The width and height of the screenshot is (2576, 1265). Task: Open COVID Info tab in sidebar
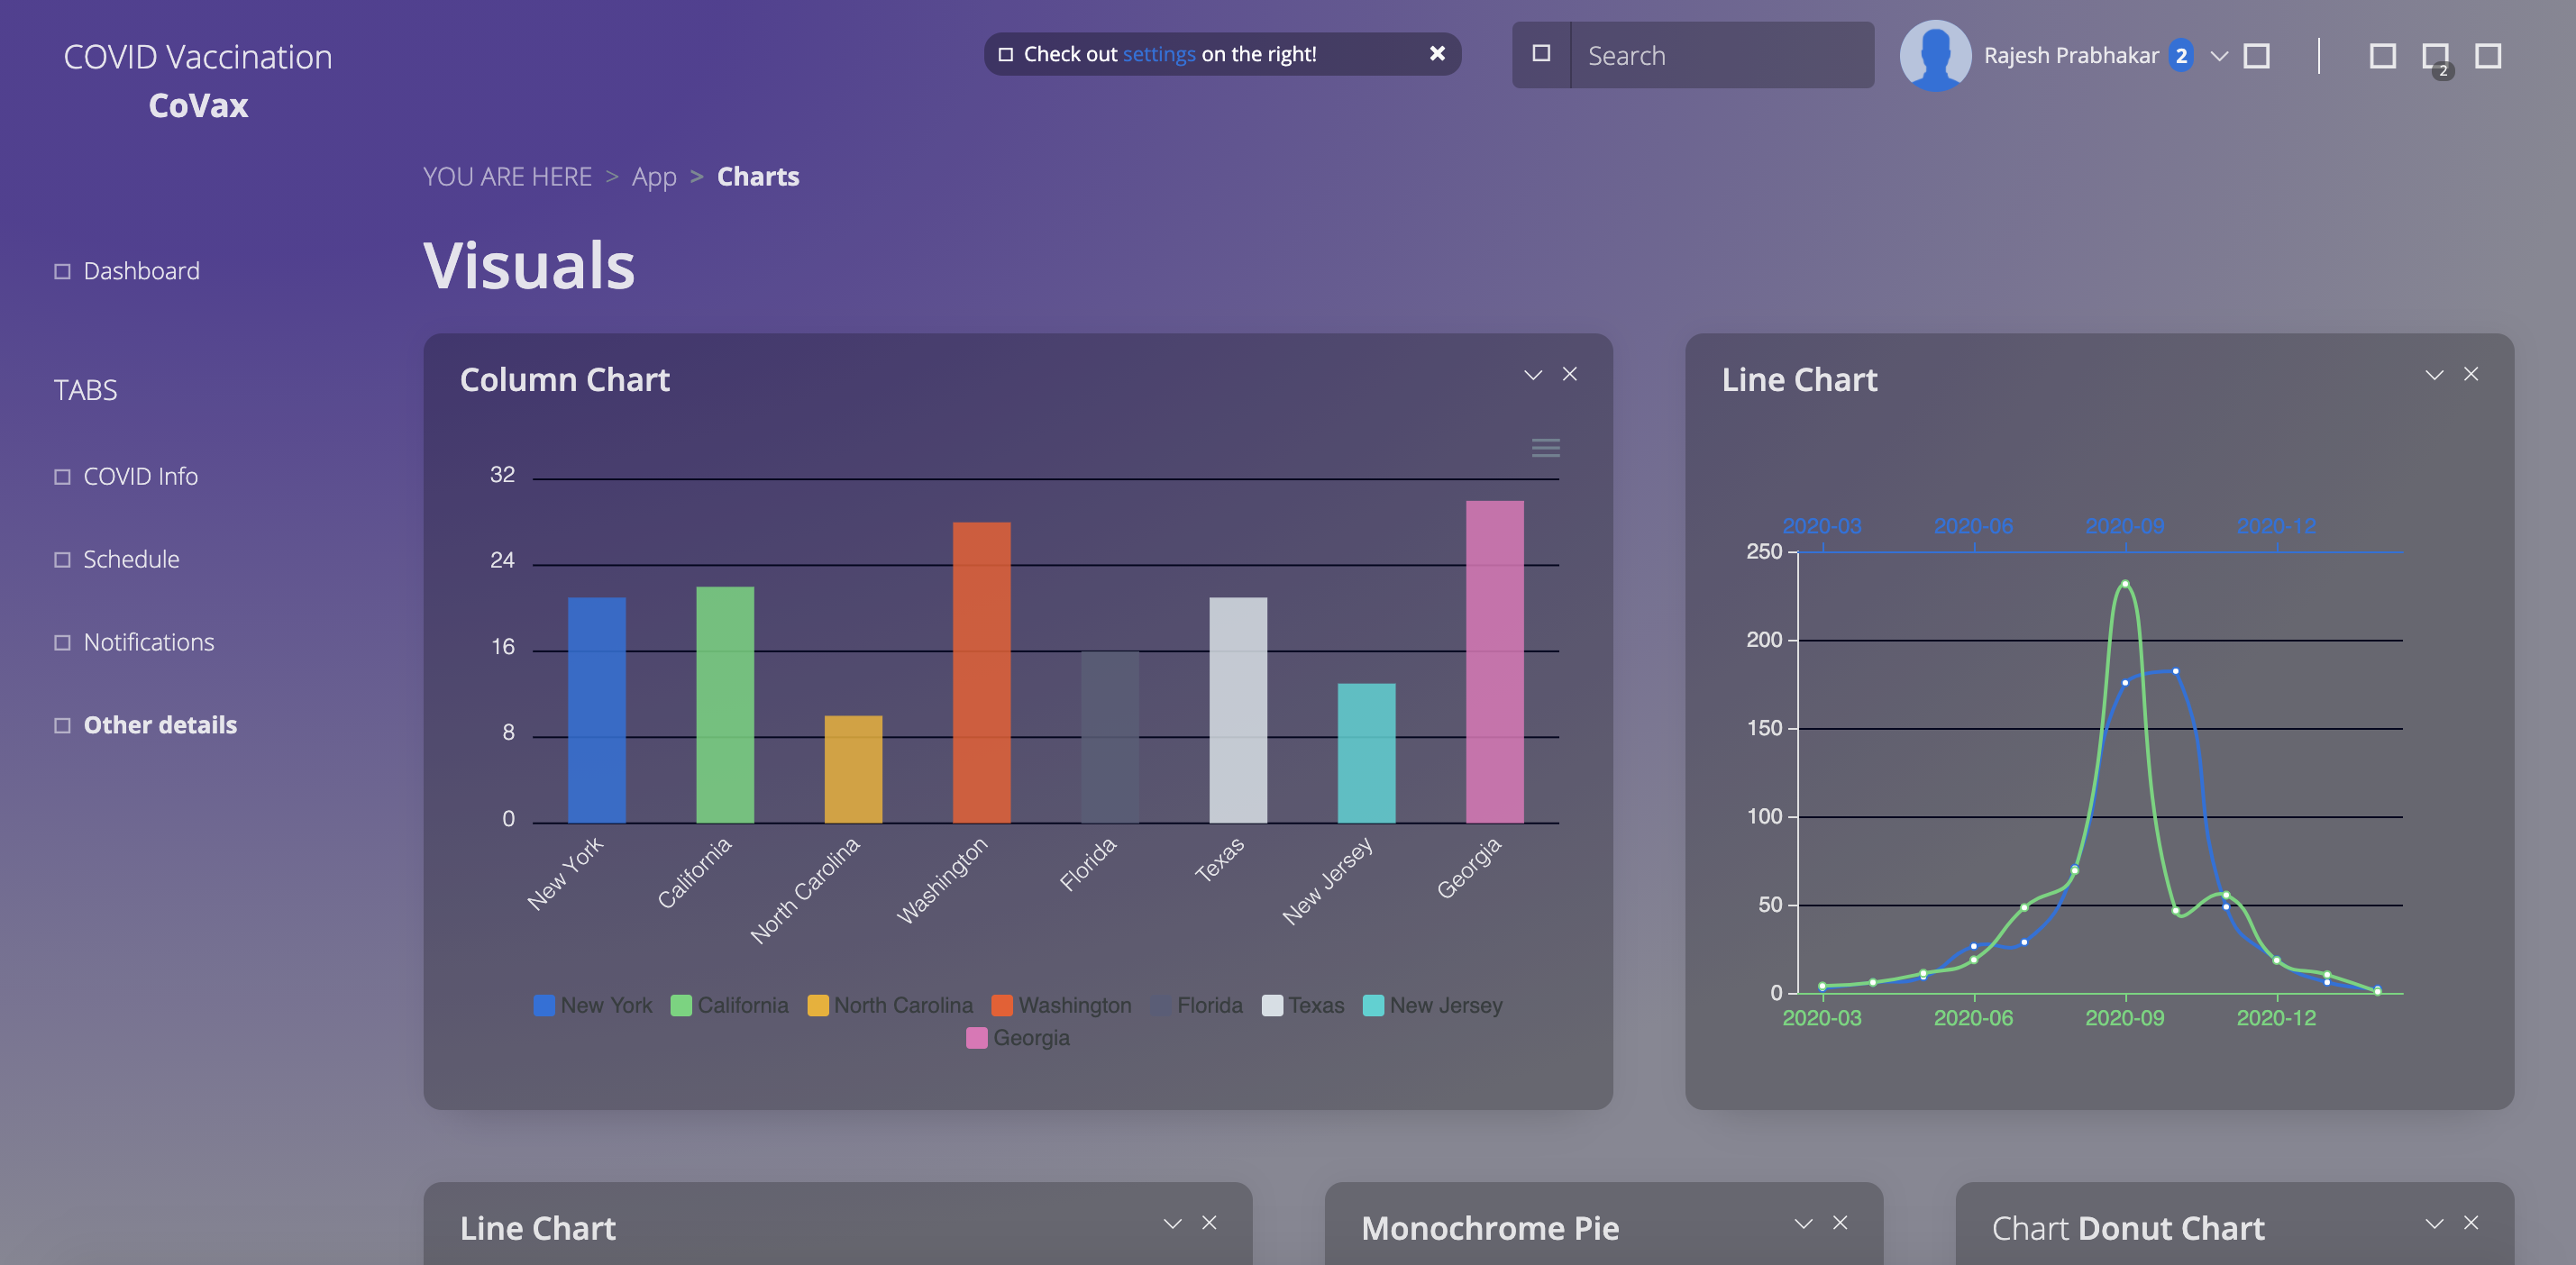[140, 476]
